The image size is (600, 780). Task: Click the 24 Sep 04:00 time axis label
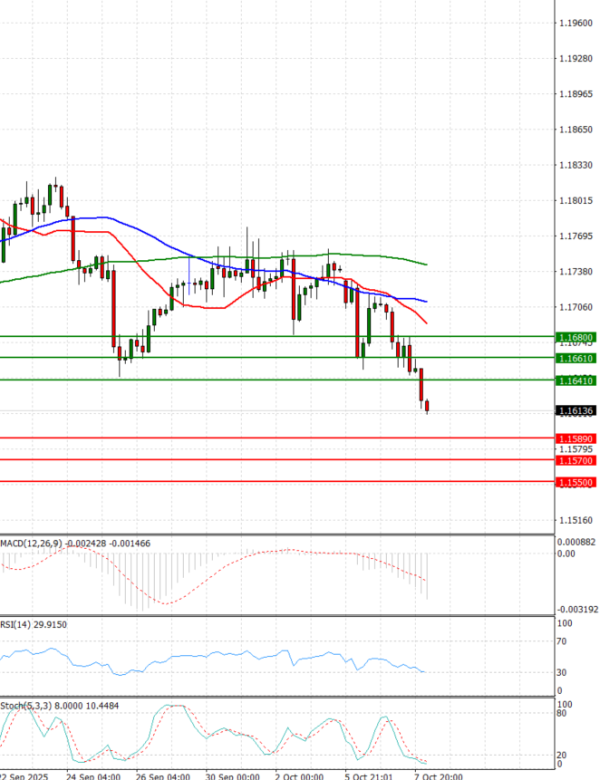[94, 775]
